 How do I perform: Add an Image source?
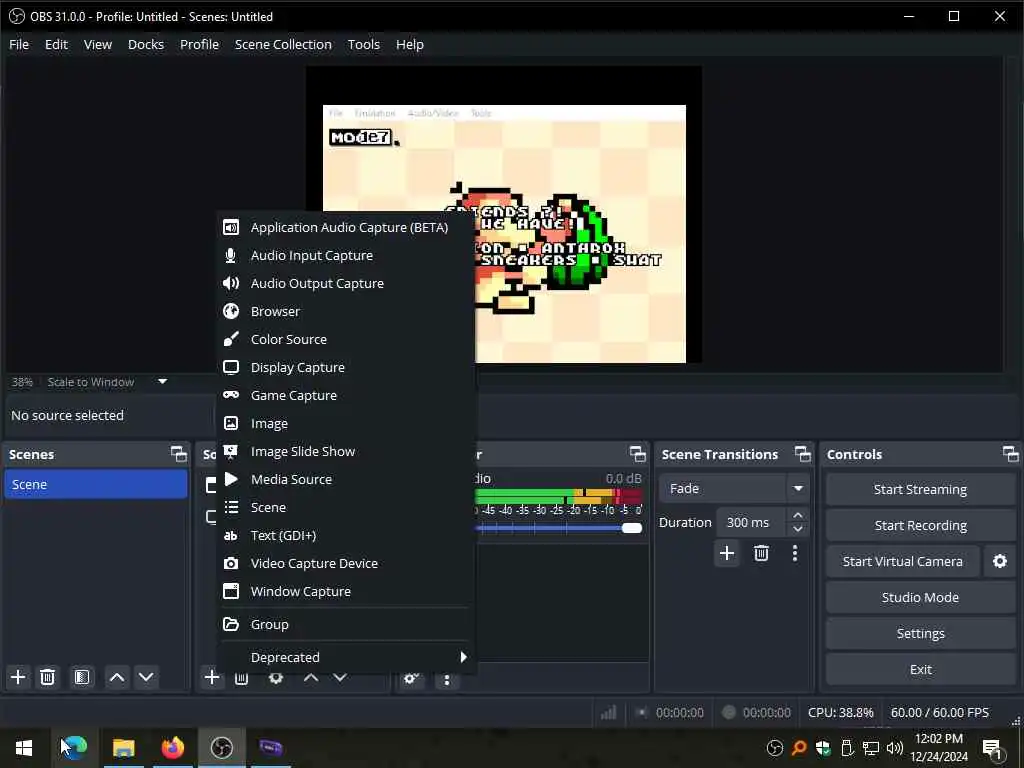coord(345,424)
